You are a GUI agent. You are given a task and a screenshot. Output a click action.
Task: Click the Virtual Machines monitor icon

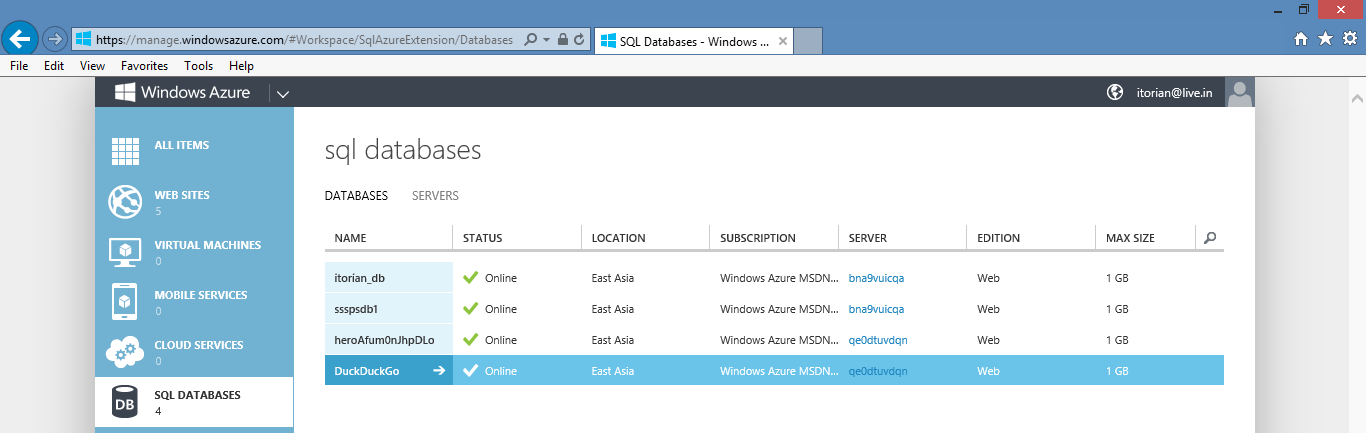pos(124,251)
